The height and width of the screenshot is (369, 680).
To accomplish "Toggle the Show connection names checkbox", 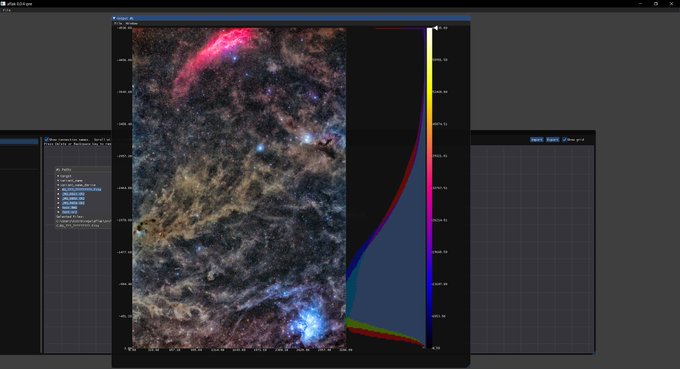I will coord(46,140).
